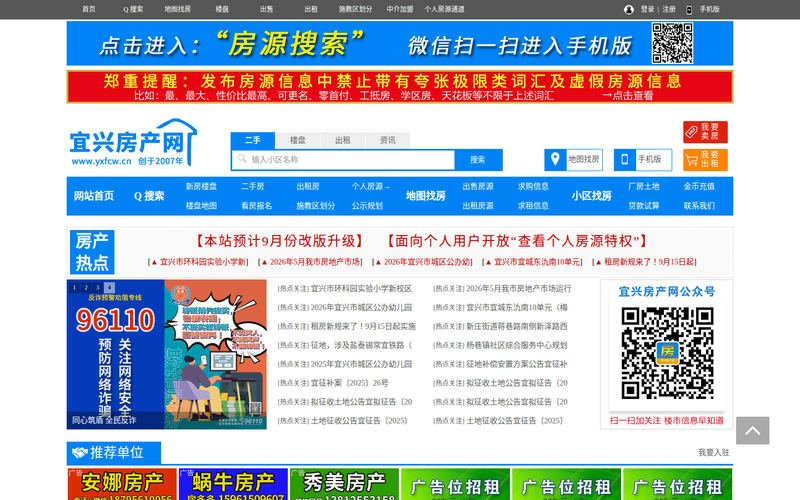Click the orange 我要出租 cart button
The height and width of the screenshot is (500, 800).
(705, 160)
